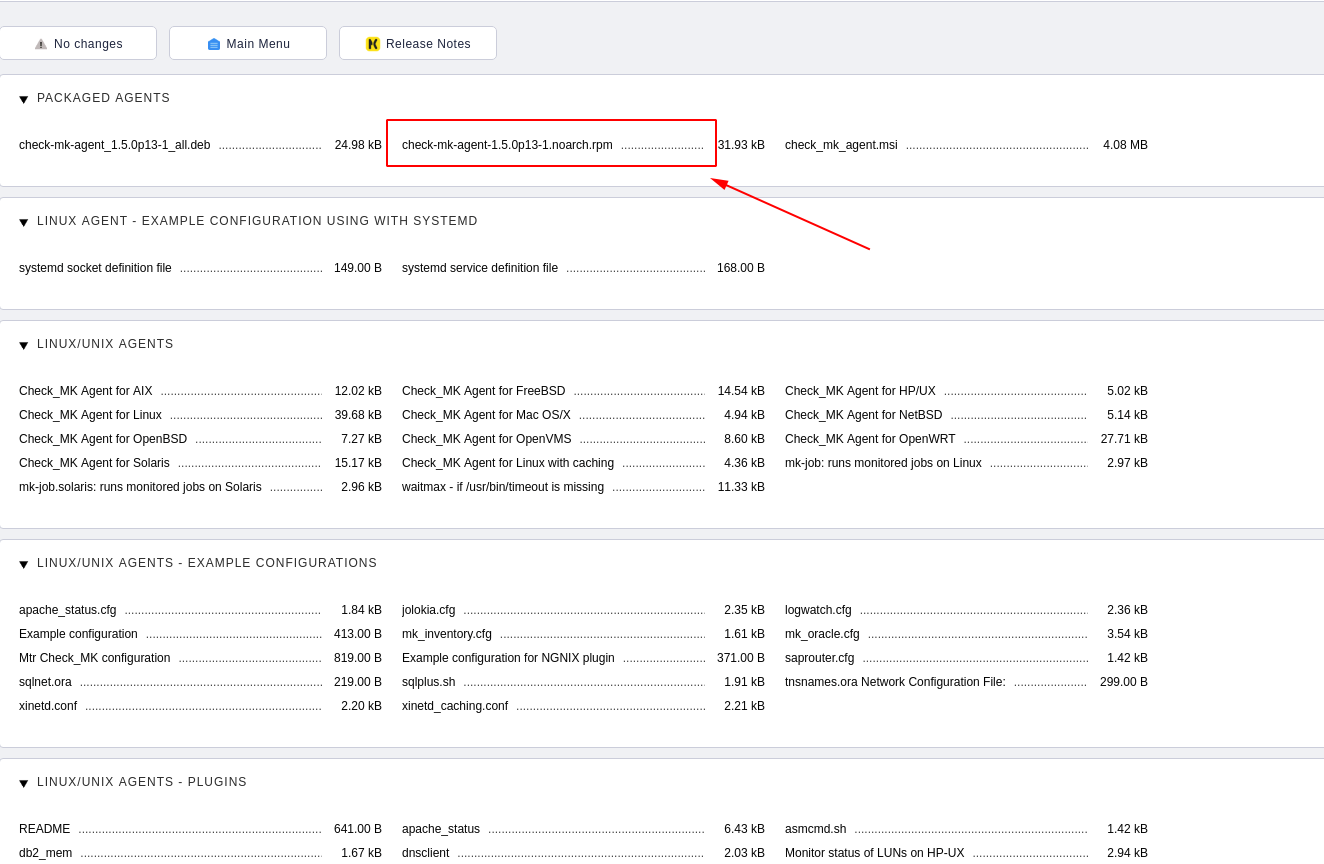Click the warning icon beside No changes
This screenshot has height=864, width=1324.
pos(41,44)
